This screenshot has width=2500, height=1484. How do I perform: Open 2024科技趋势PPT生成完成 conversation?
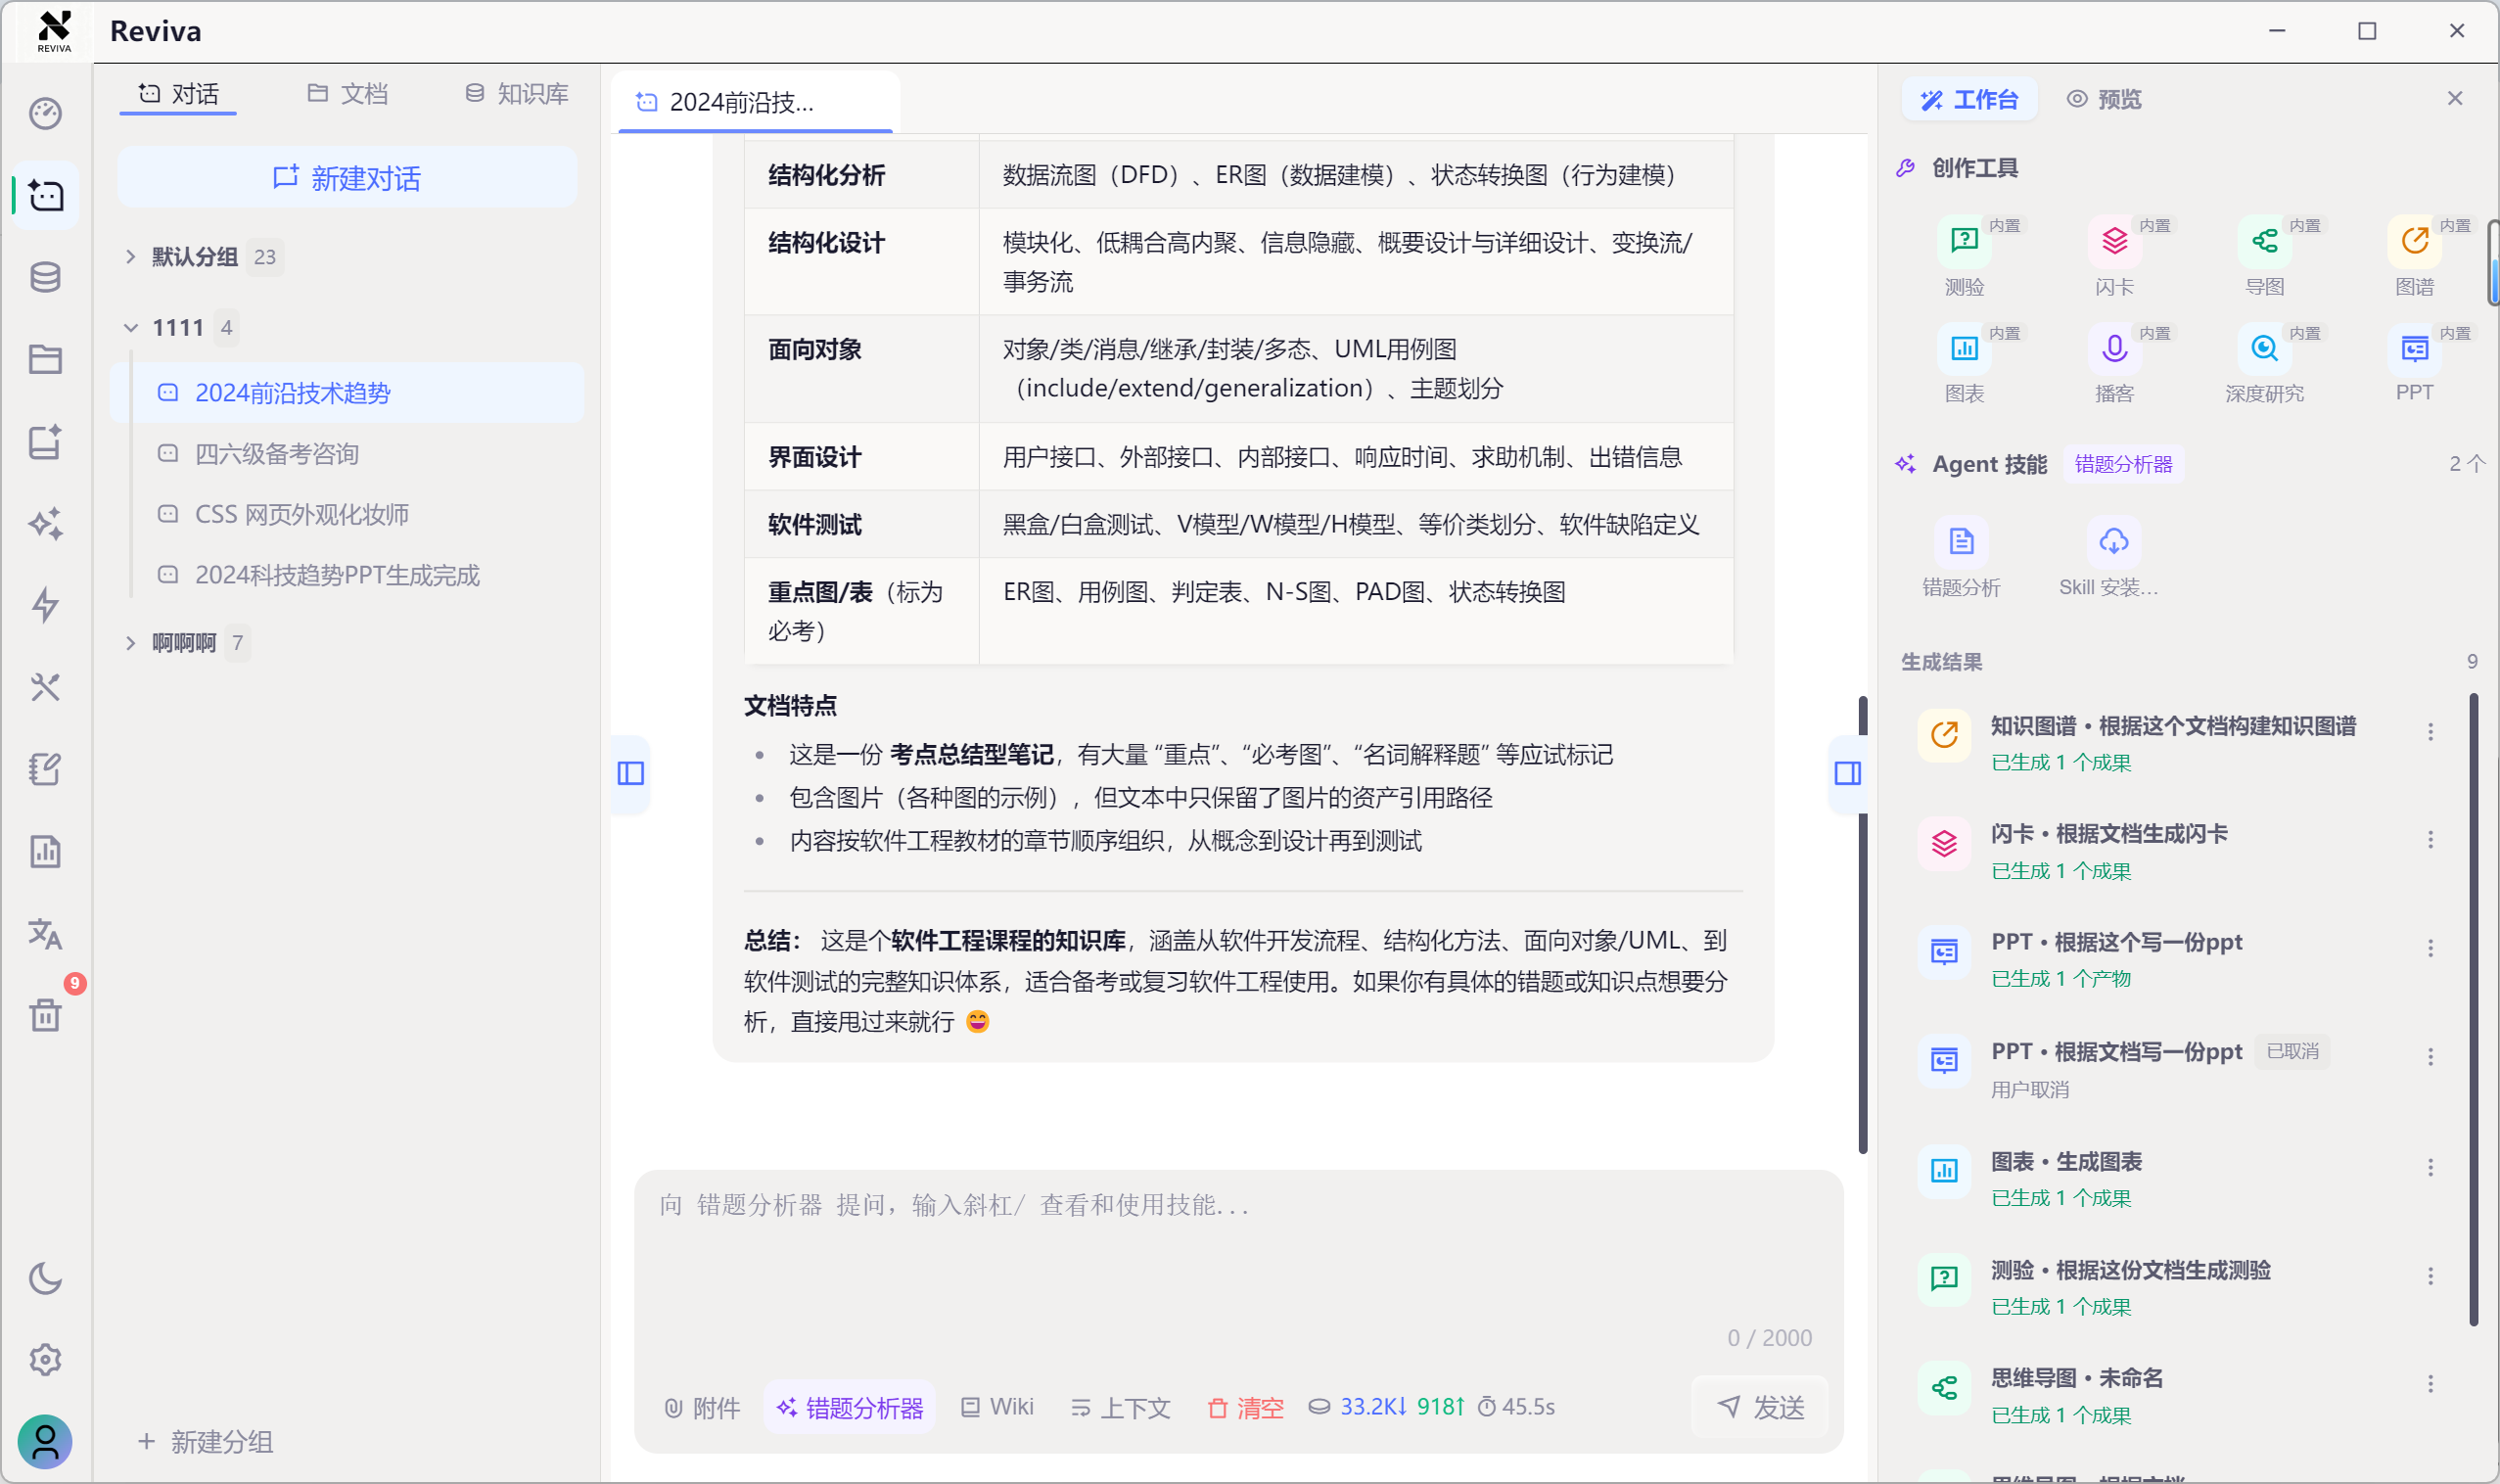tap(347, 575)
